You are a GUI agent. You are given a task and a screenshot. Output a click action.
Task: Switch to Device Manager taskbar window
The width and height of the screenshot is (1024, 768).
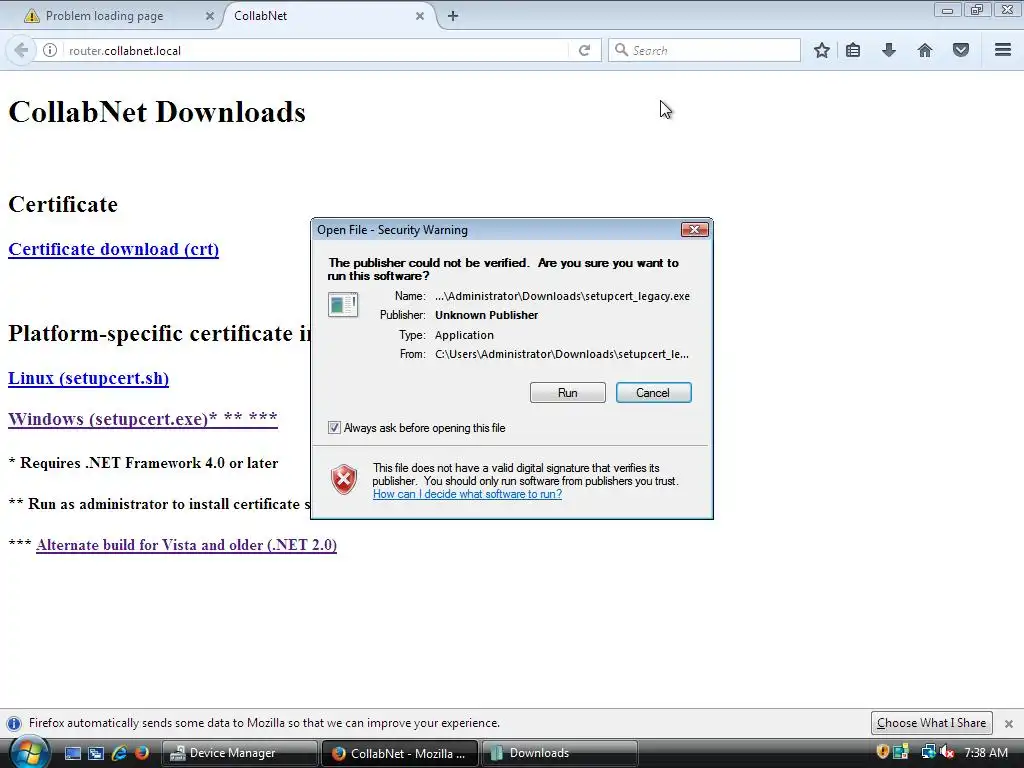(x=240, y=753)
